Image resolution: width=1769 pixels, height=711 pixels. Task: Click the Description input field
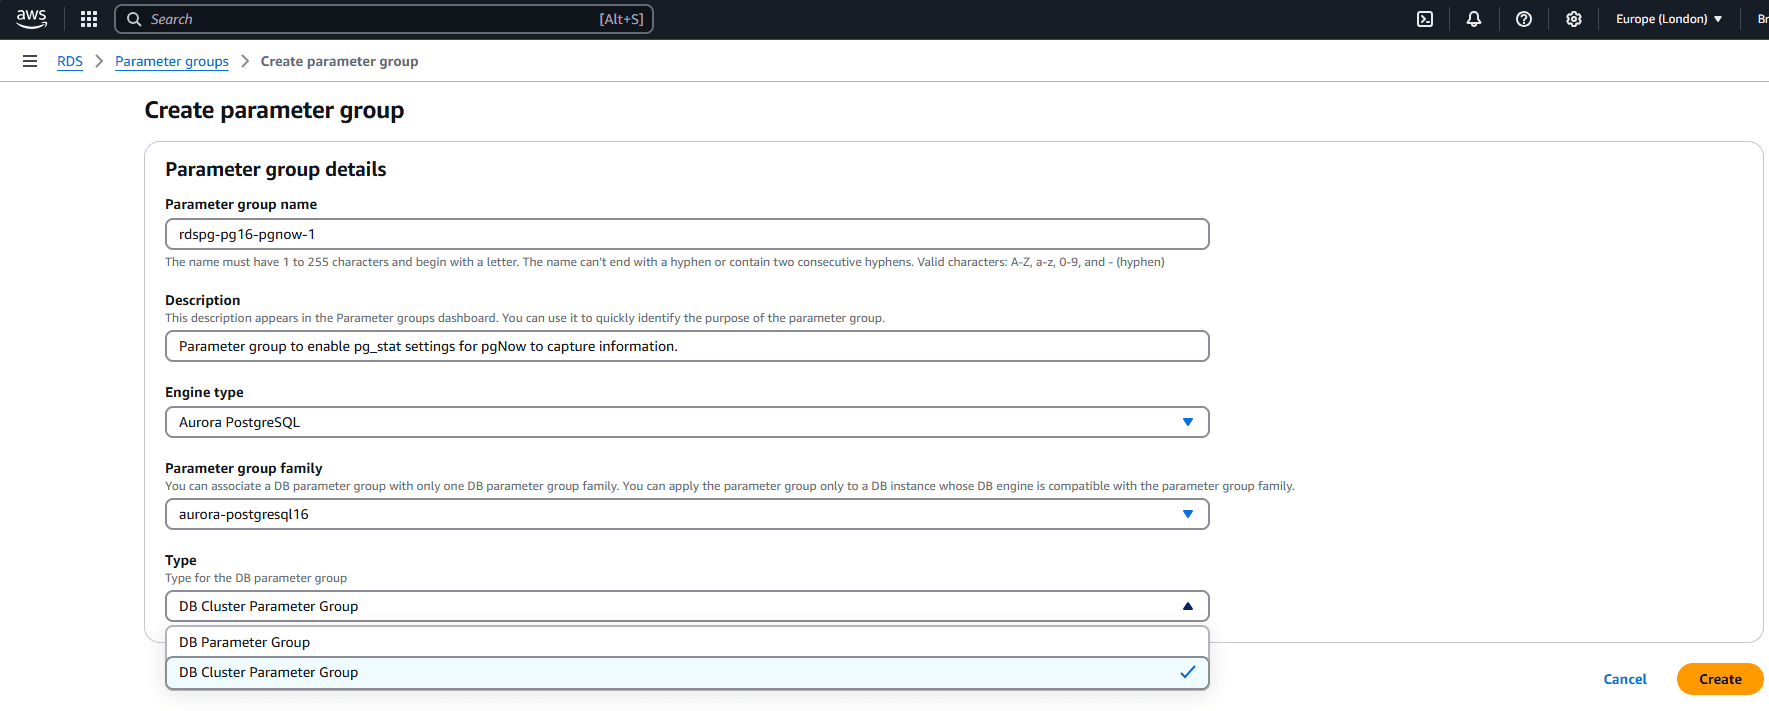[687, 346]
